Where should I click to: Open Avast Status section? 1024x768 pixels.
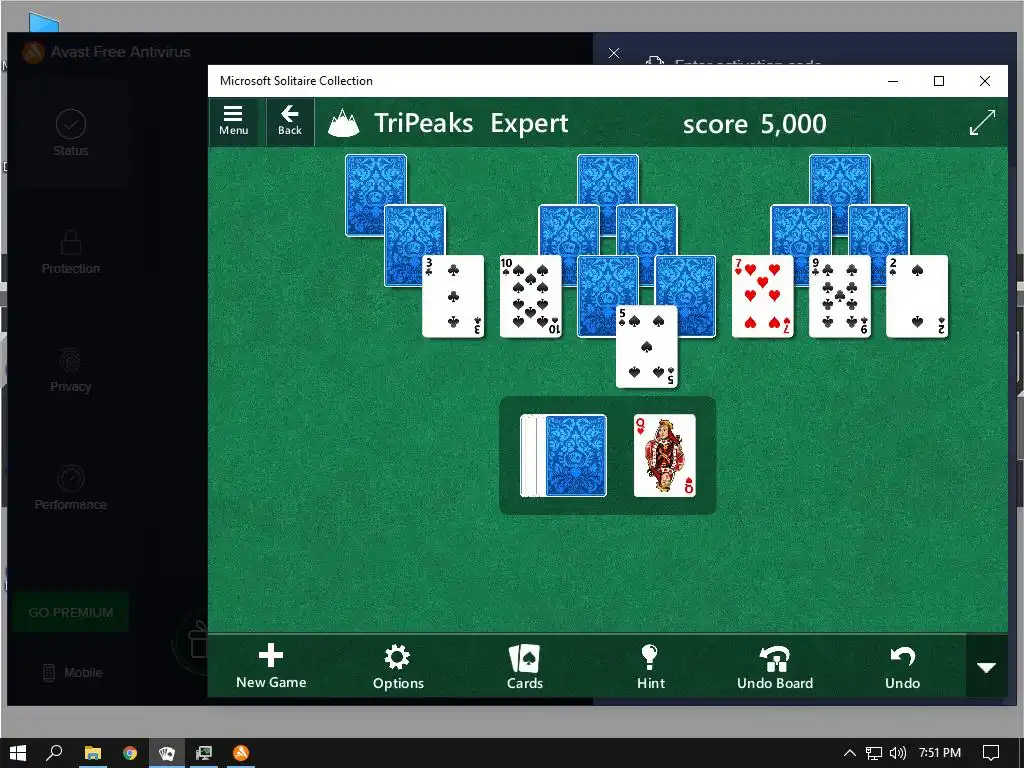coord(71,134)
